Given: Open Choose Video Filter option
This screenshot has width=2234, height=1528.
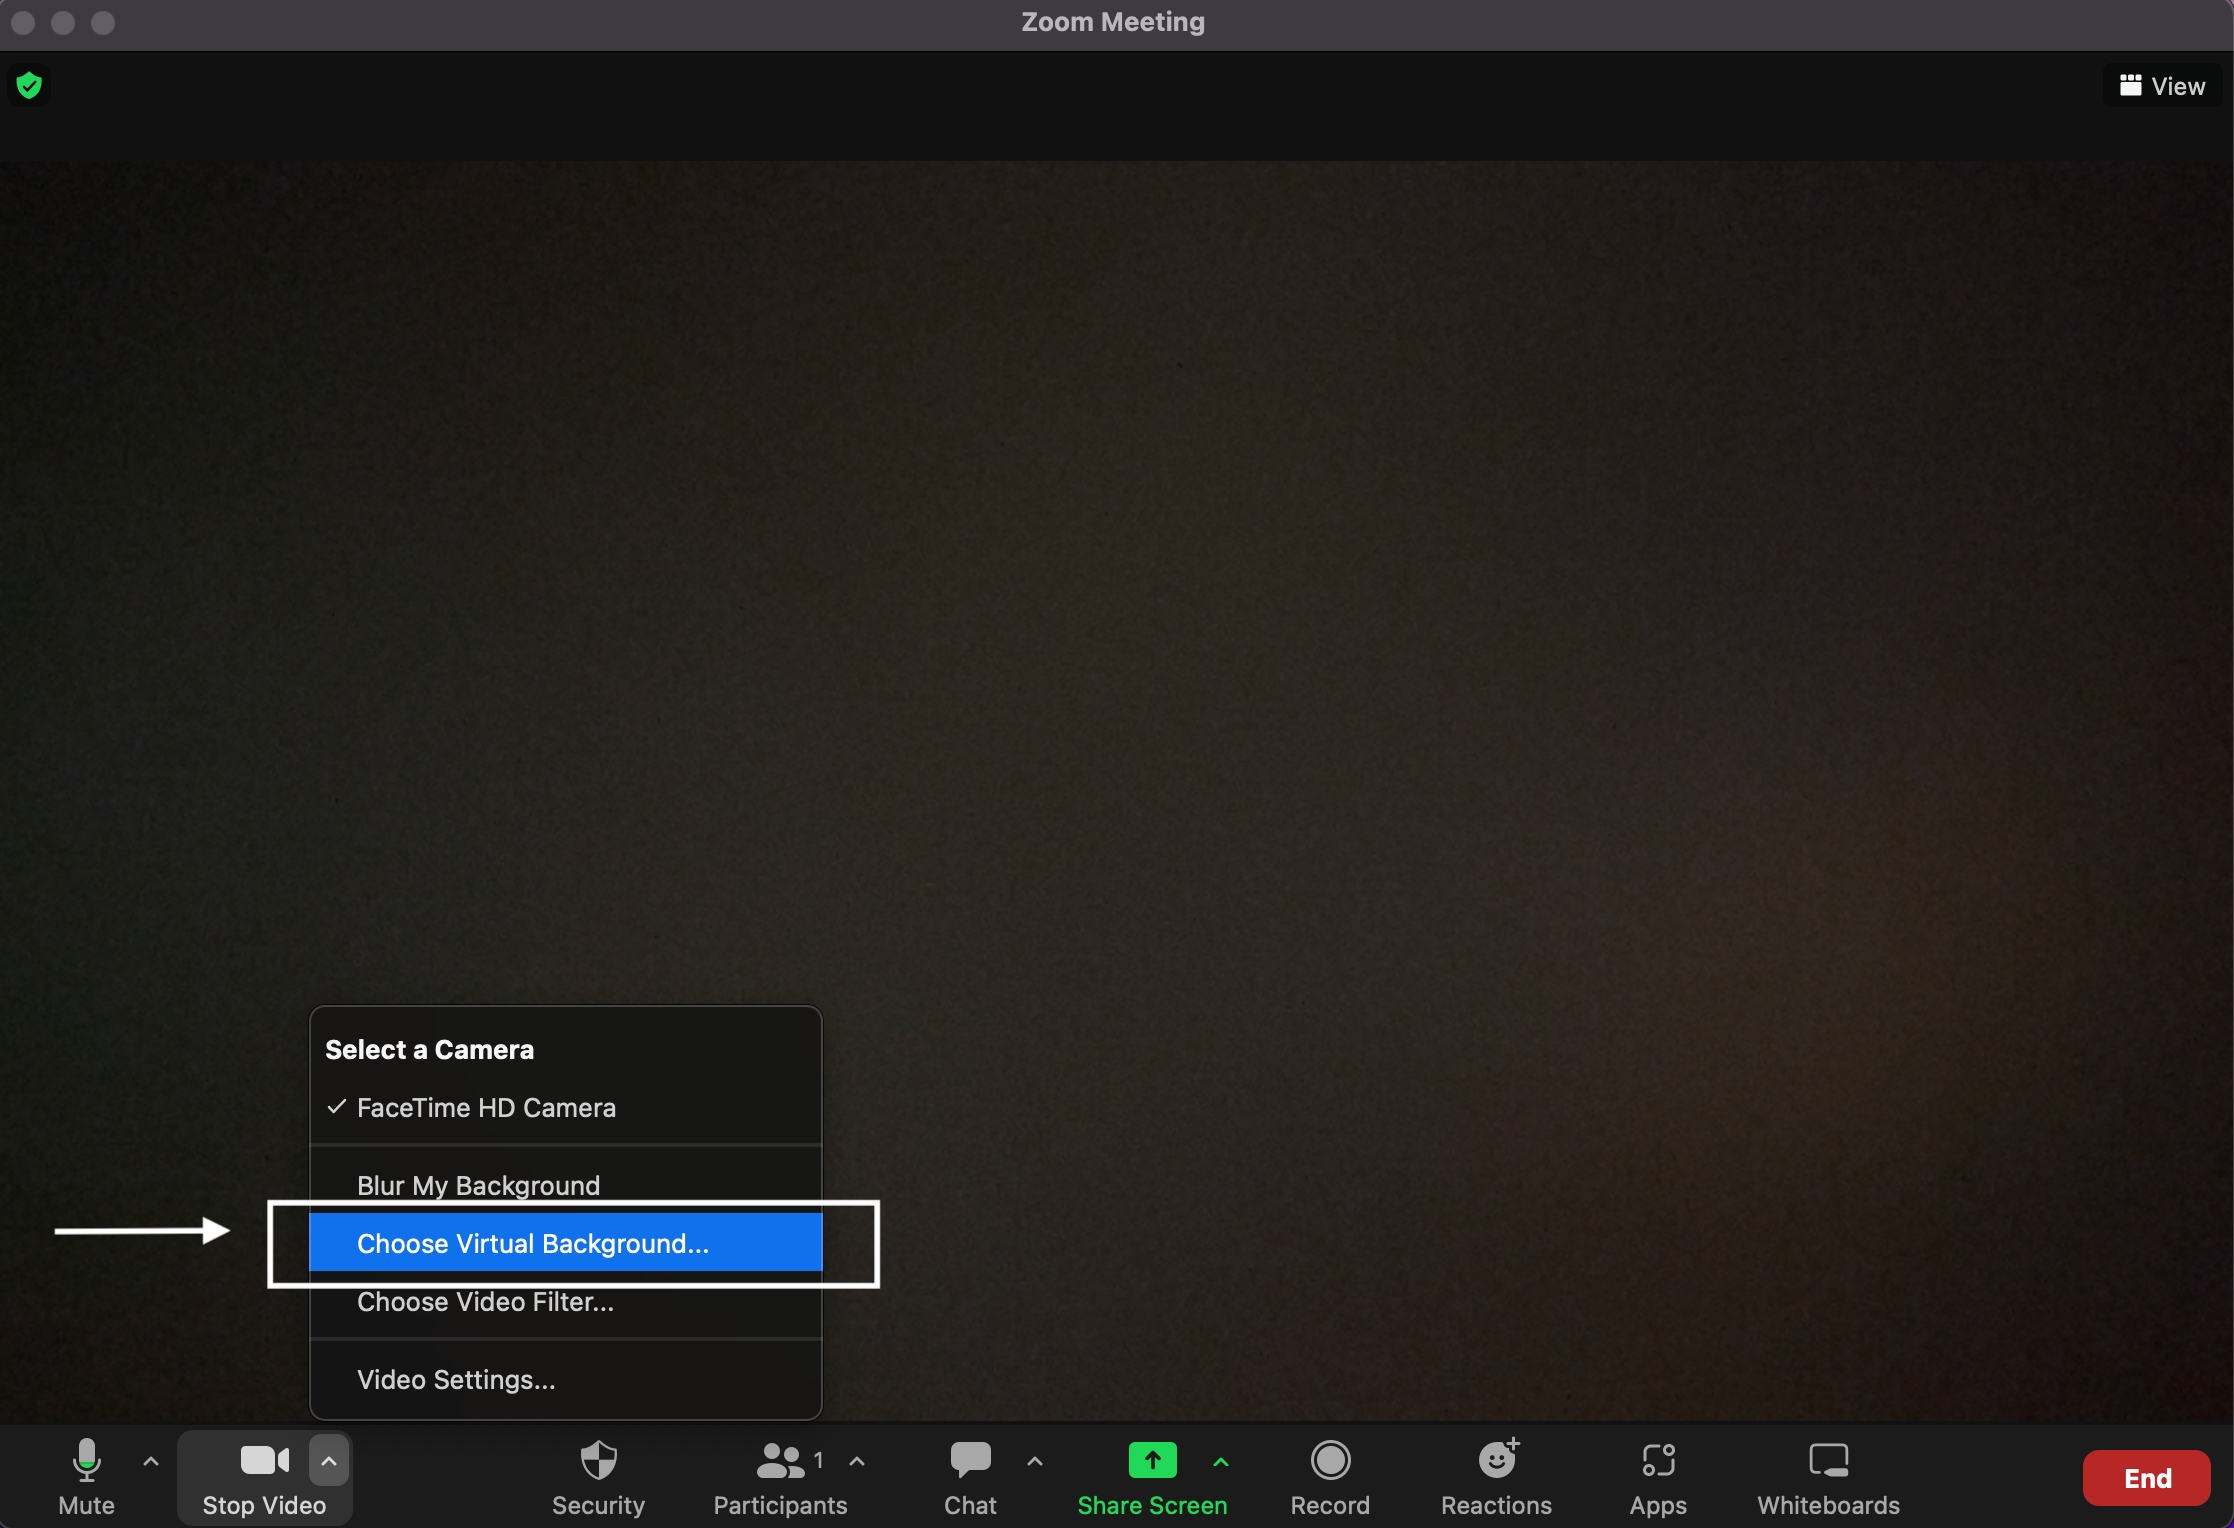Looking at the screenshot, I should [485, 1302].
